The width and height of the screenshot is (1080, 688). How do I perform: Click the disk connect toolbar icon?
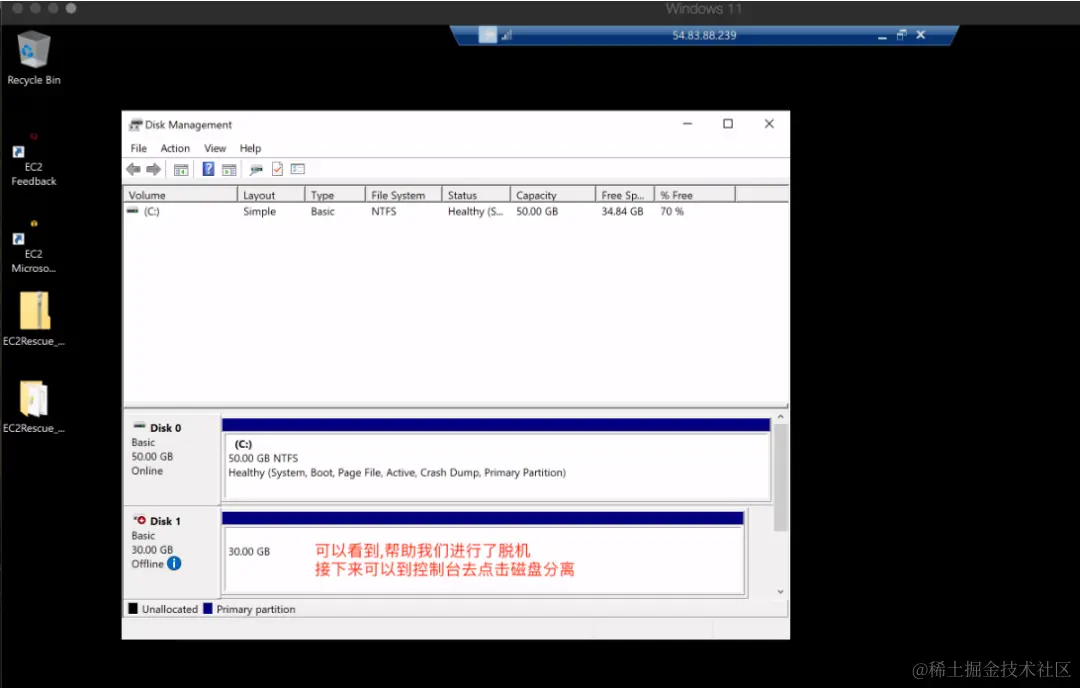pos(256,169)
